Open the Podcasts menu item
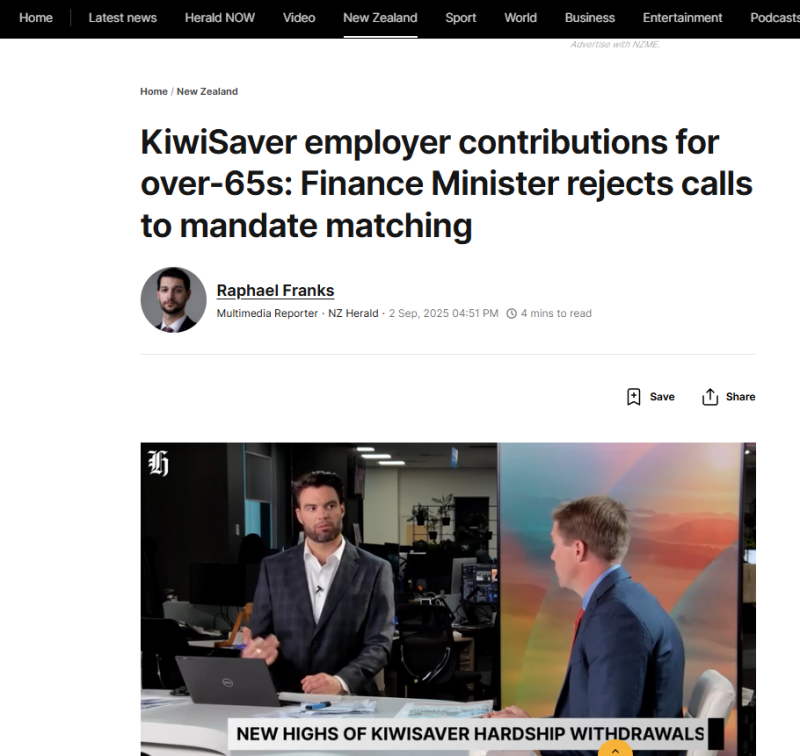The width and height of the screenshot is (800, 756). (x=775, y=18)
